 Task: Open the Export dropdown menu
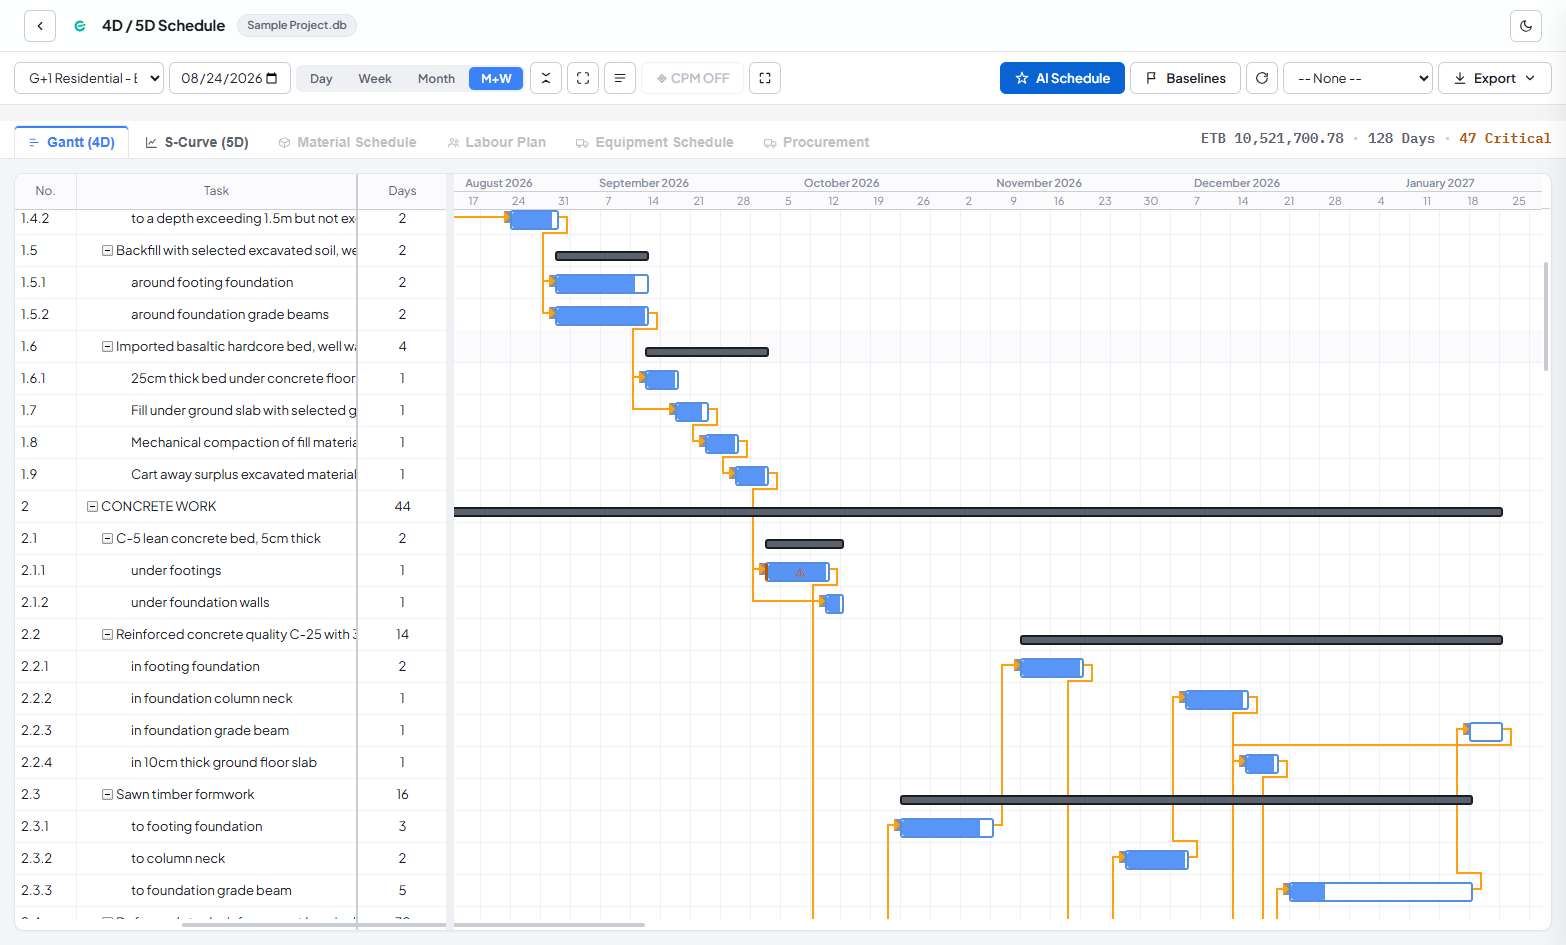coord(1494,78)
